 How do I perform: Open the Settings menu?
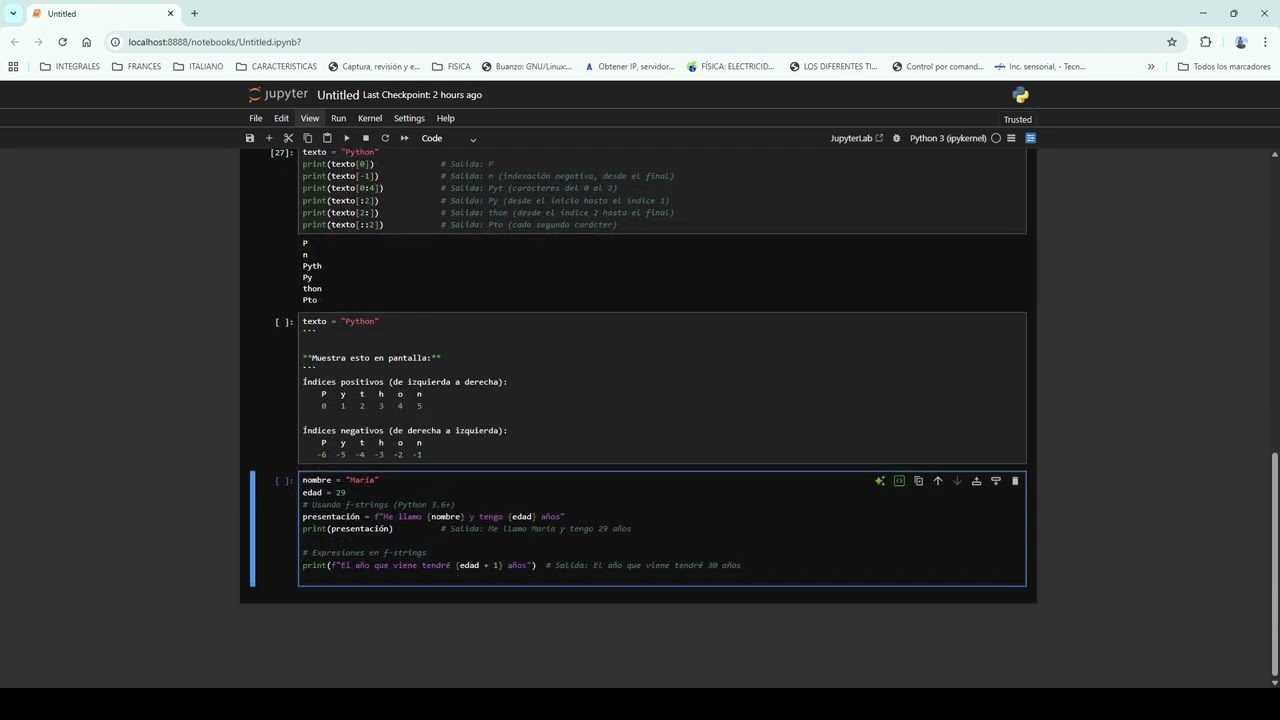pyautogui.click(x=409, y=118)
